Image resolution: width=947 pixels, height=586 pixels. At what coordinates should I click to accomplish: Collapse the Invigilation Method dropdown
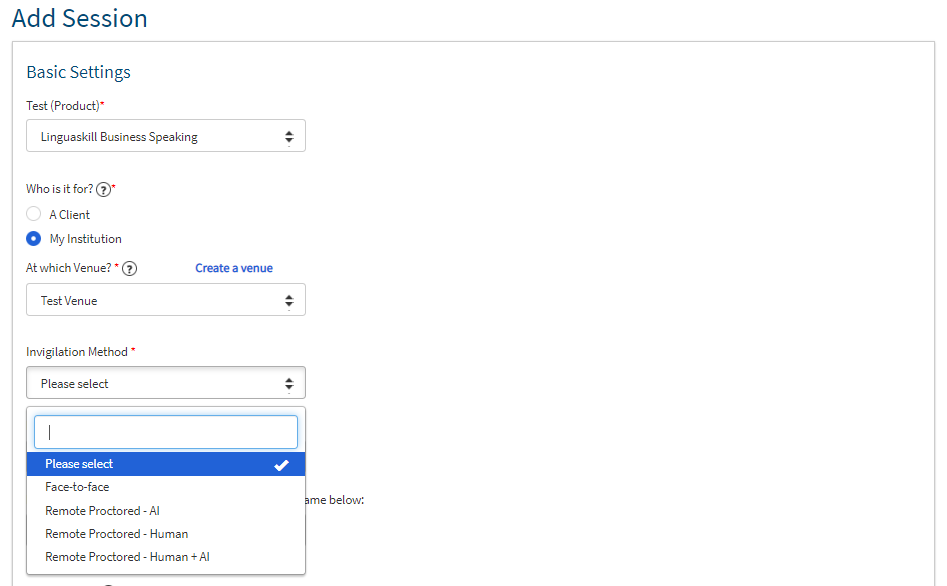click(165, 383)
